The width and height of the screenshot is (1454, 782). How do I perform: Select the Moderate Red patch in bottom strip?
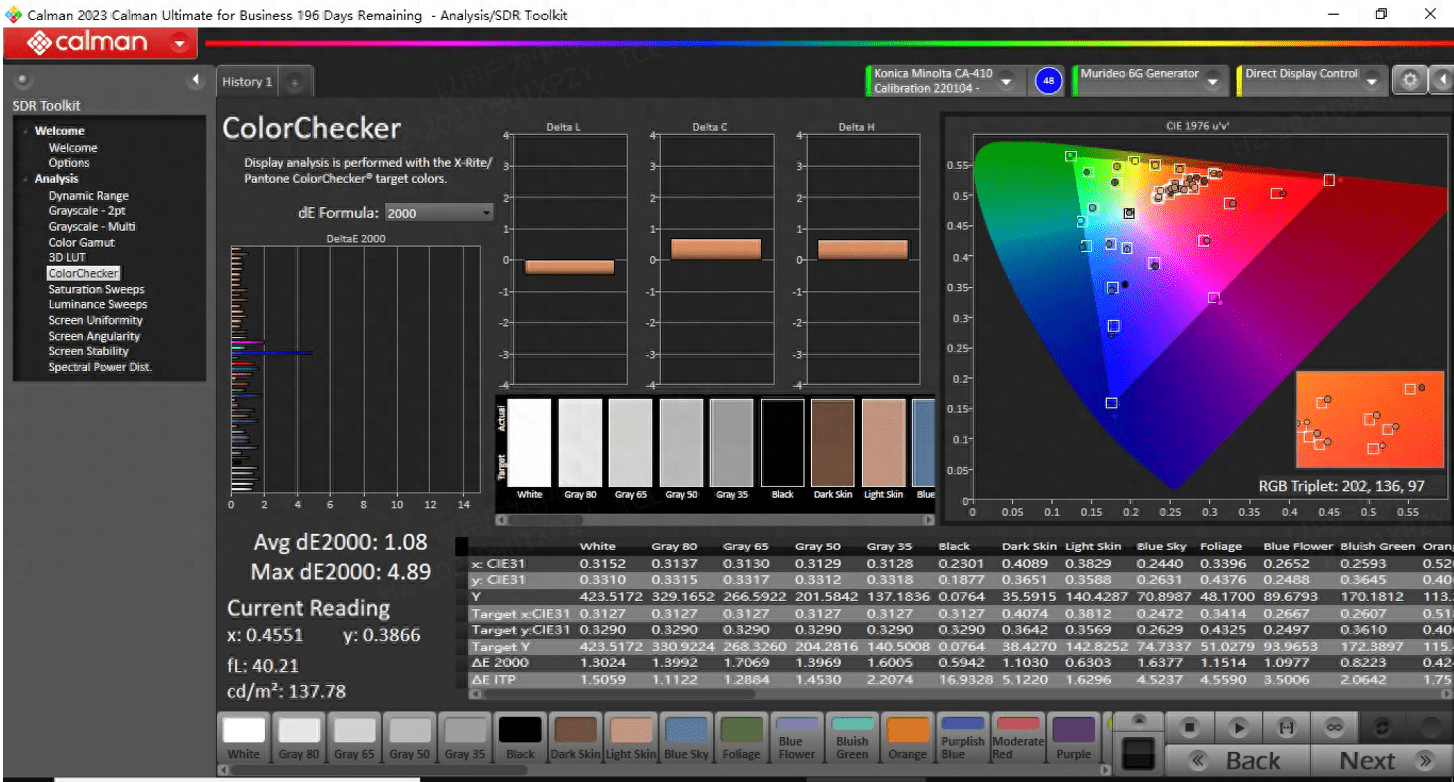(x=1018, y=739)
